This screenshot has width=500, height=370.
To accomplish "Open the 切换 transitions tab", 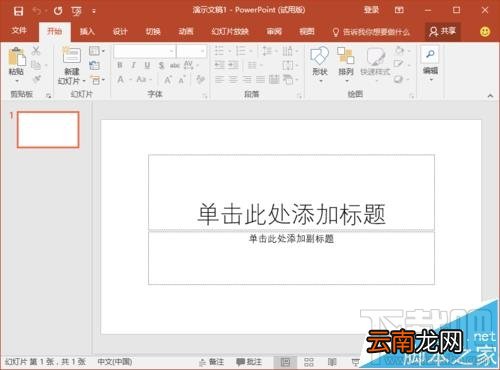I will tap(153, 31).
